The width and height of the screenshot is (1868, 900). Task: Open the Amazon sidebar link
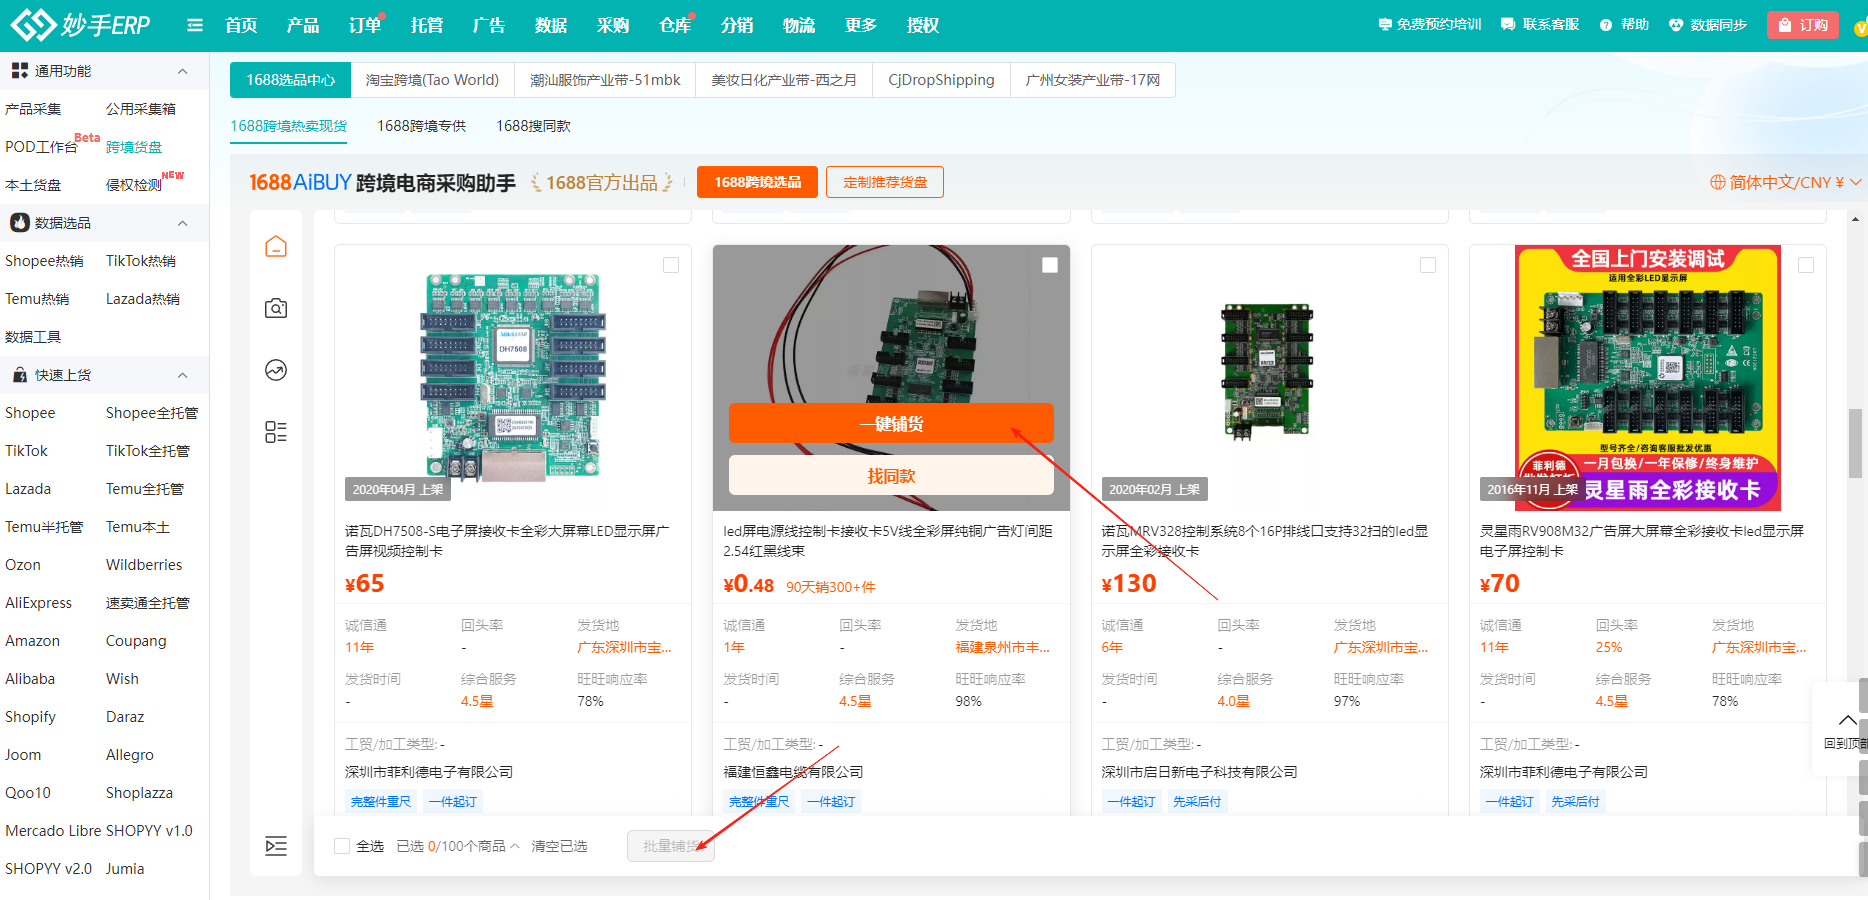pyautogui.click(x=32, y=641)
